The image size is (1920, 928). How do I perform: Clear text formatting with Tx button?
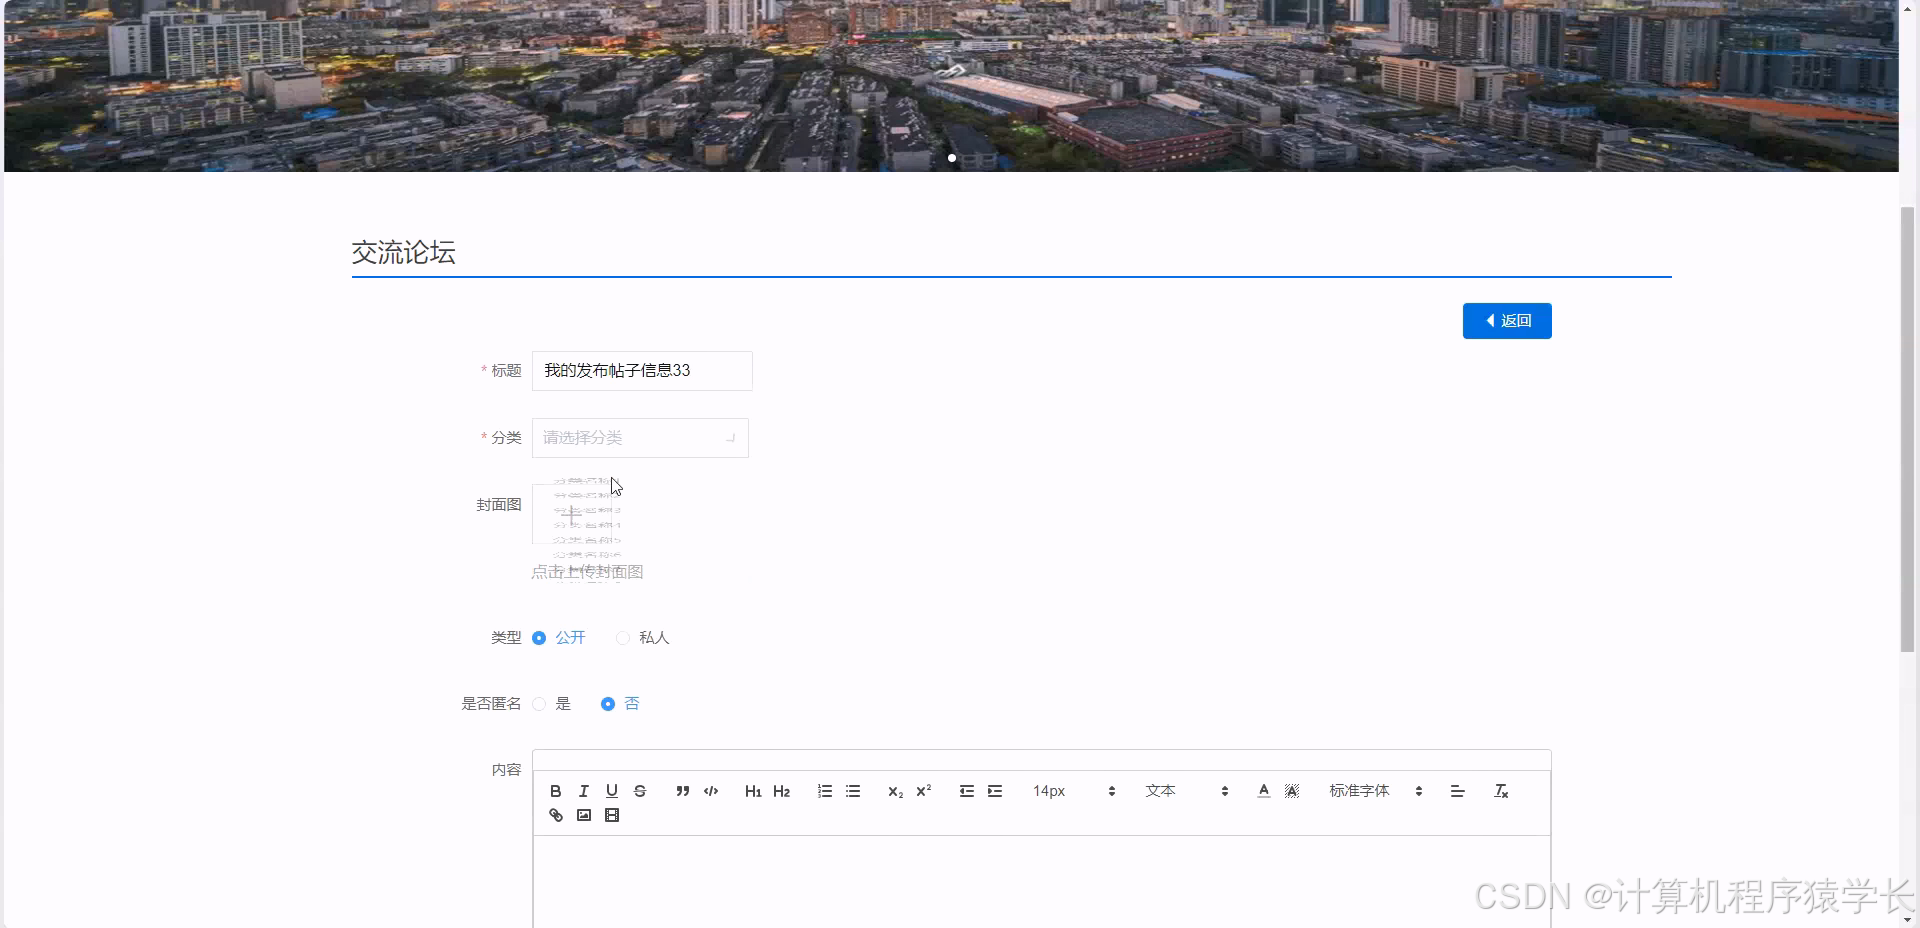(x=1501, y=791)
